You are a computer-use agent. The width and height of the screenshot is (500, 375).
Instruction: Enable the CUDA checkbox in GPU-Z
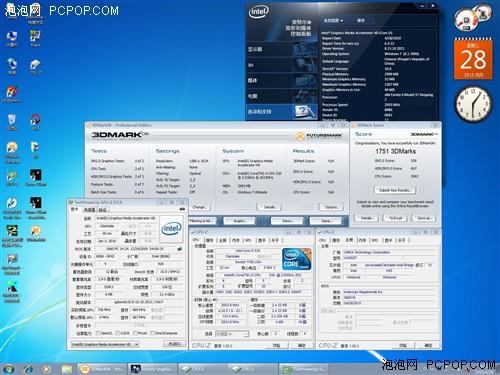tap(117, 333)
